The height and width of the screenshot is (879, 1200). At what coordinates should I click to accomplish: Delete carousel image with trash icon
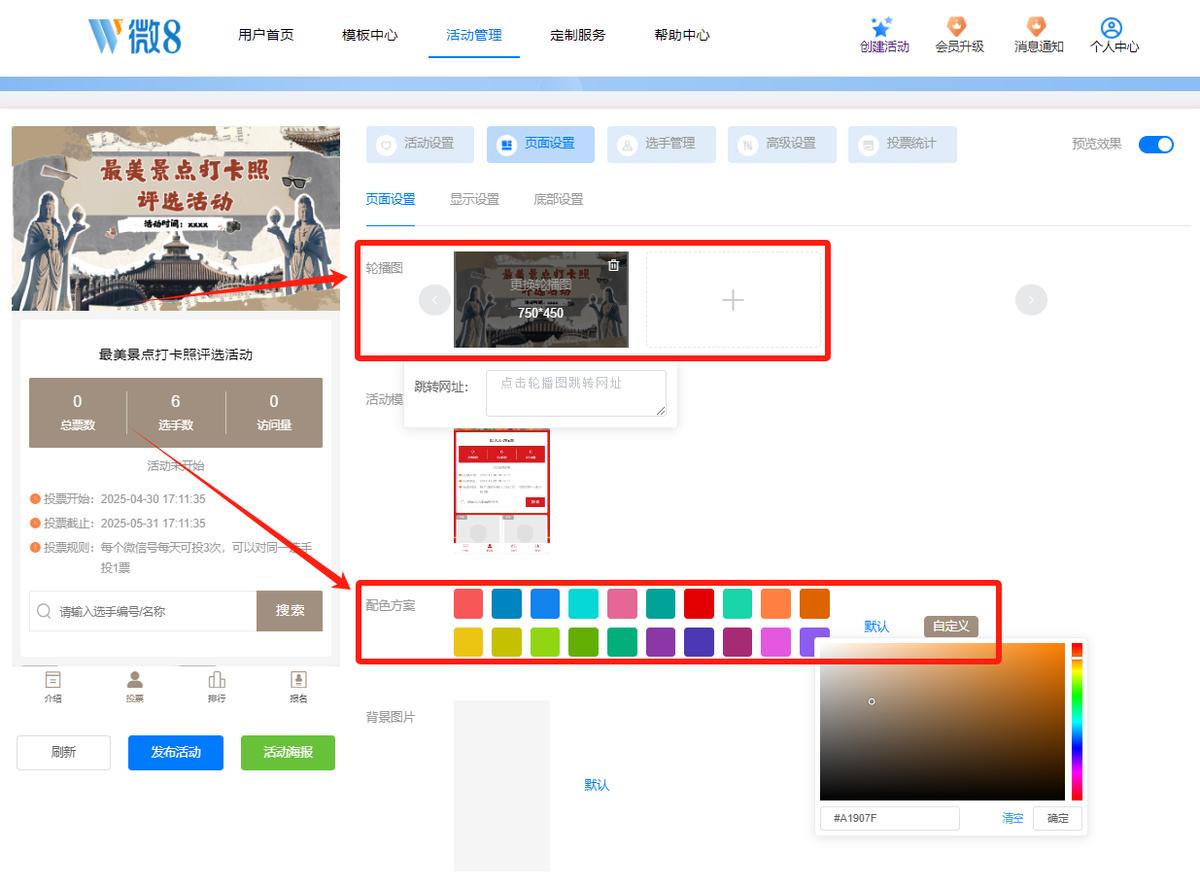click(x=614, y=265)
